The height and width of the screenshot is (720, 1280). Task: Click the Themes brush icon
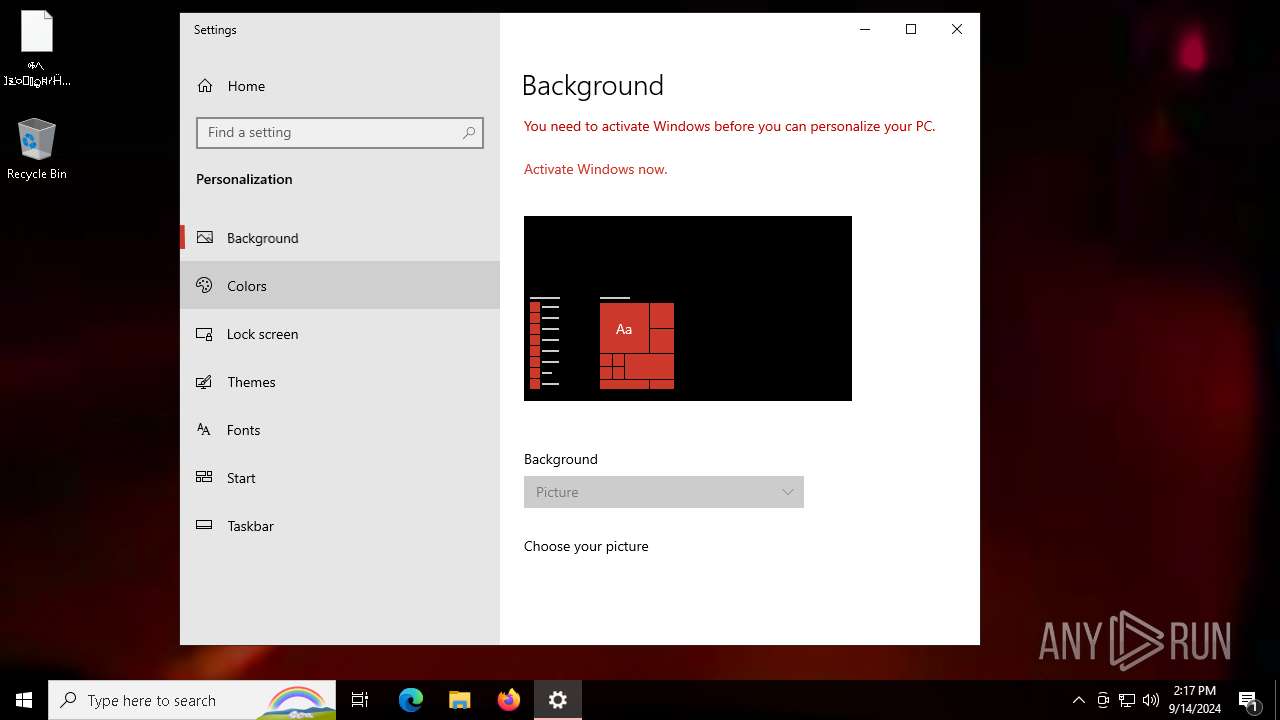[205, 382]
